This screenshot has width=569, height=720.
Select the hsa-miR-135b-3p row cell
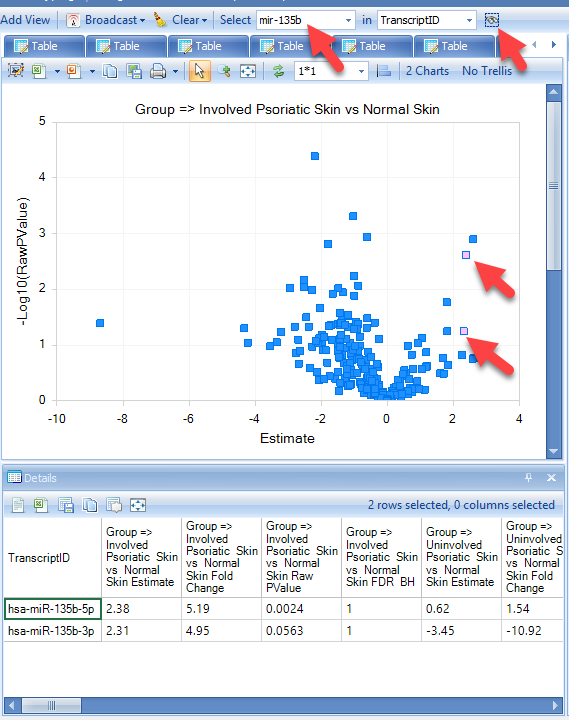pos(52,631)
